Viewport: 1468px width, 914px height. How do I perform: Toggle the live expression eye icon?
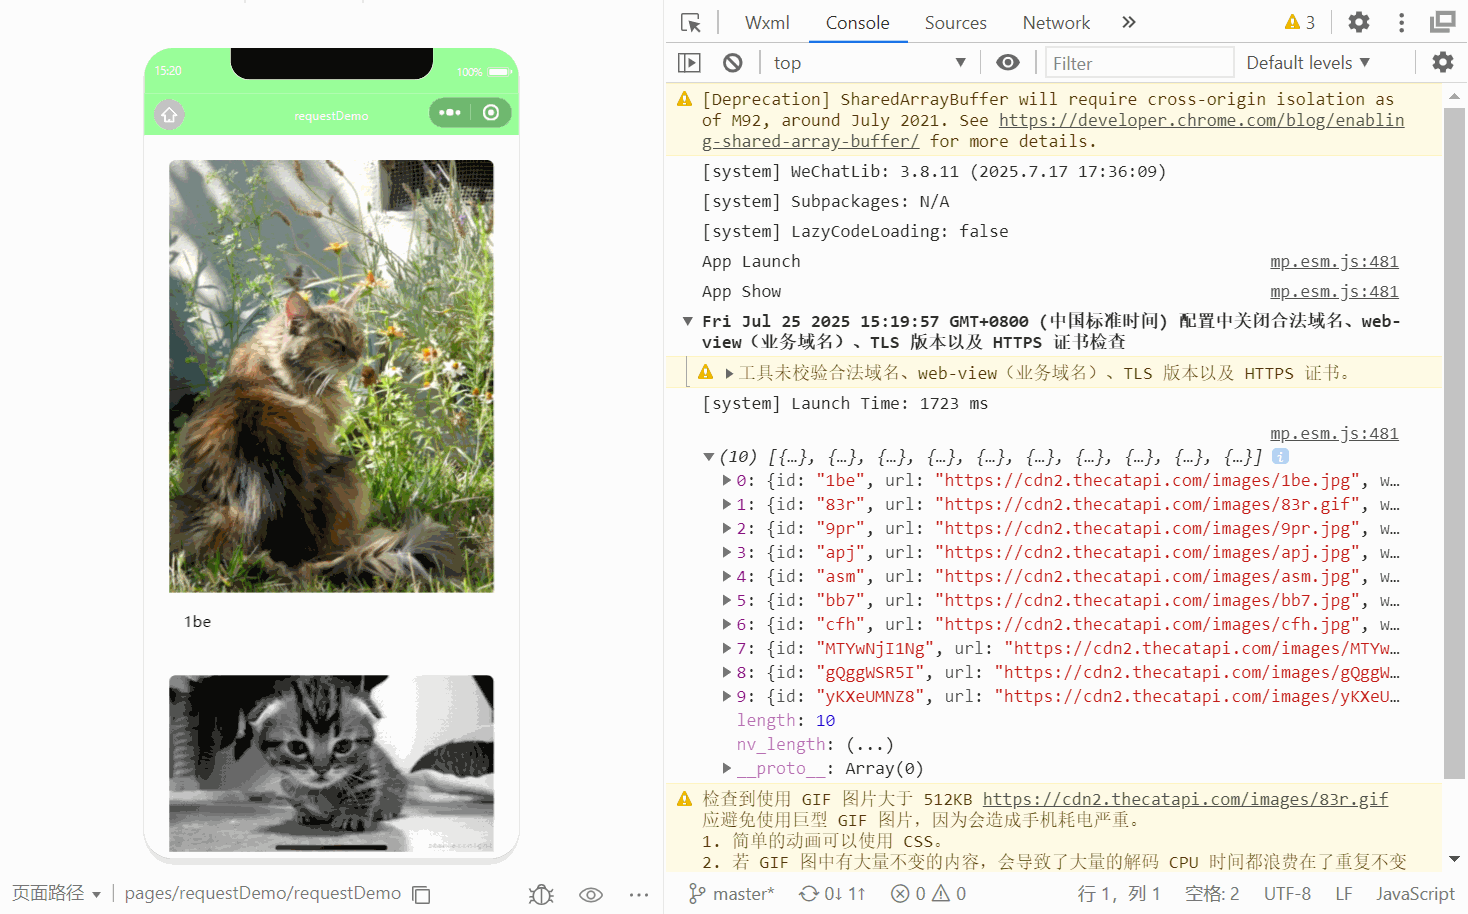pos(1008,62)
